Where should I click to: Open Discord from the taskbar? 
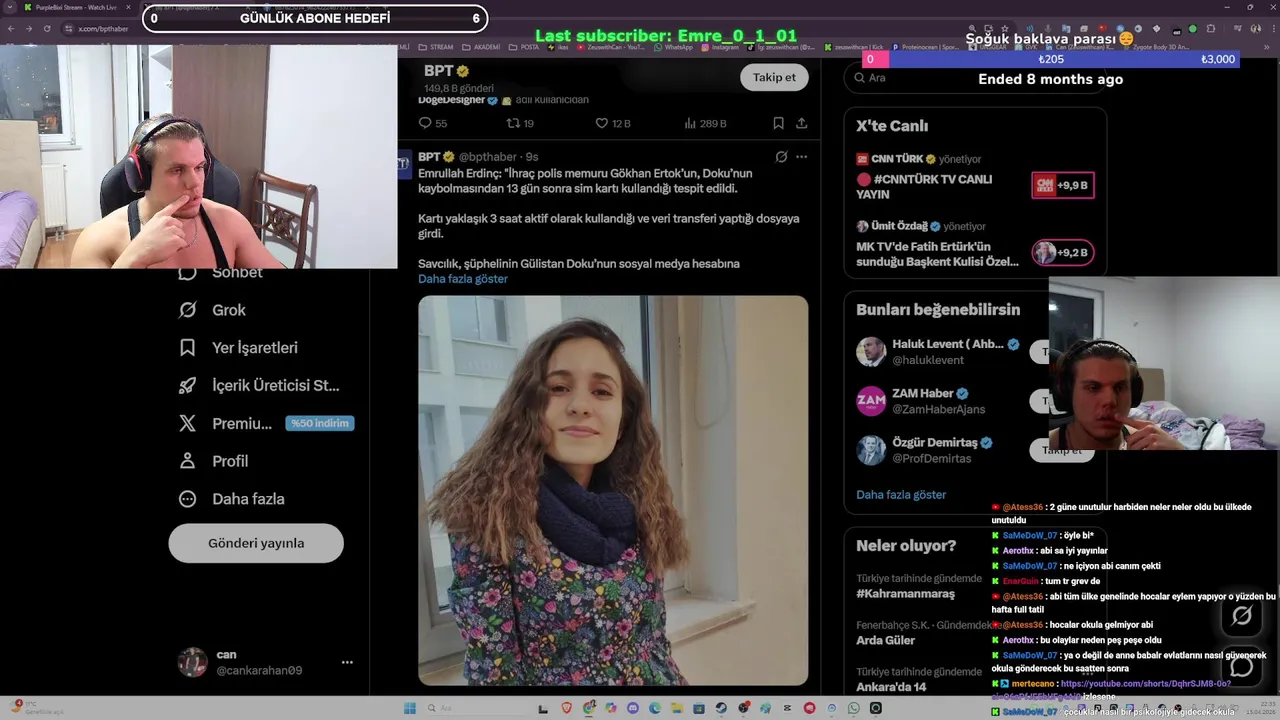pyautogui.click(x=633, y=708)
